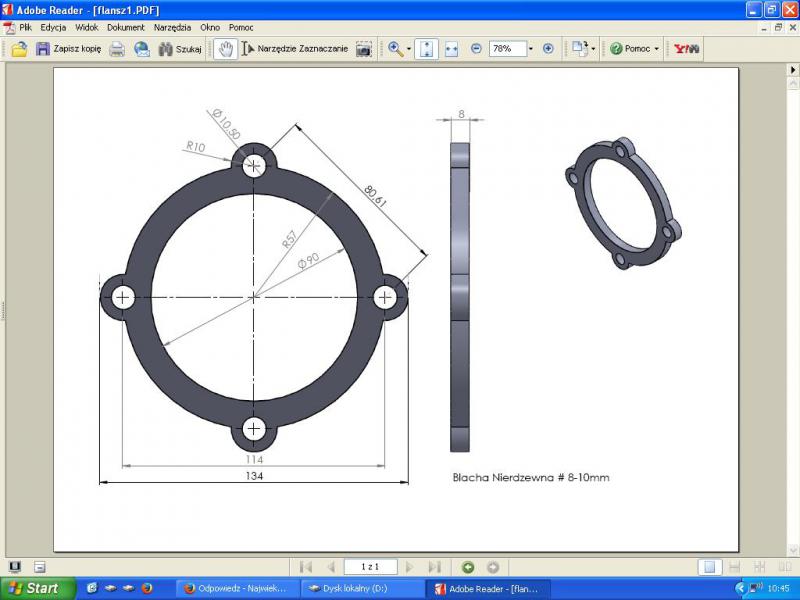Zoom out with minus button

(x=476, y=49)
